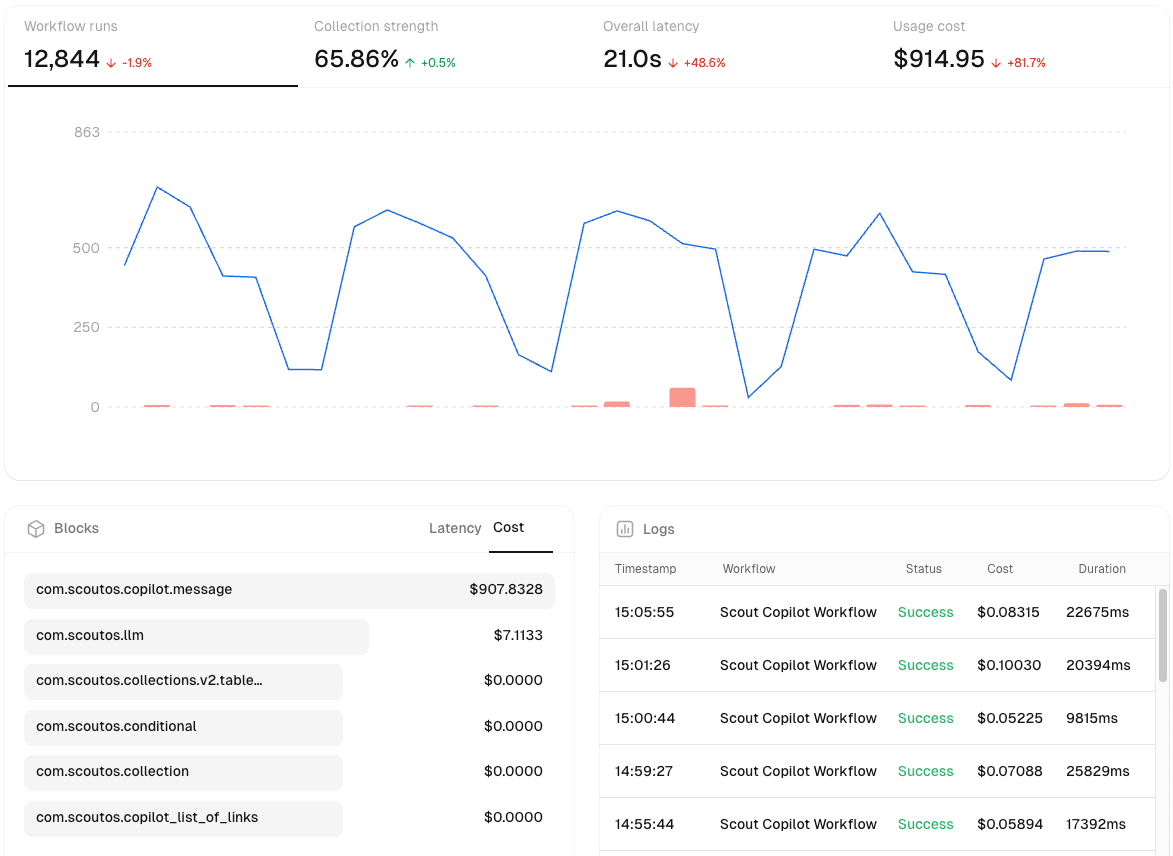Select the com.scoutos.collection block row
The width and height of the screenshot is (1173, 856).
tap(290, 771)
